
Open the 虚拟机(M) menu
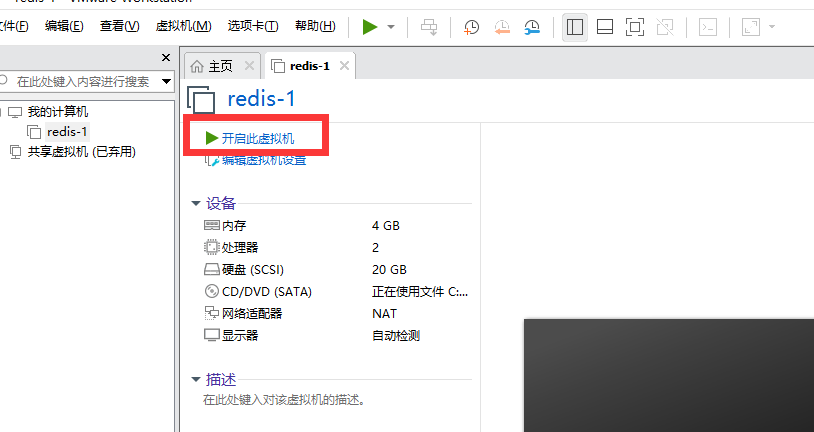tap(183, 26)
